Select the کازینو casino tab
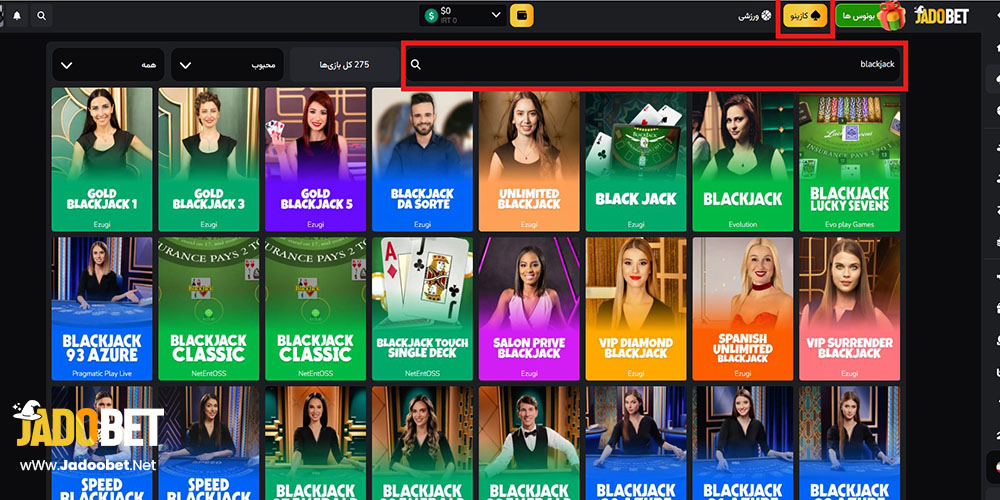This screenshot has height=500, width=1000. coord(806,15)
